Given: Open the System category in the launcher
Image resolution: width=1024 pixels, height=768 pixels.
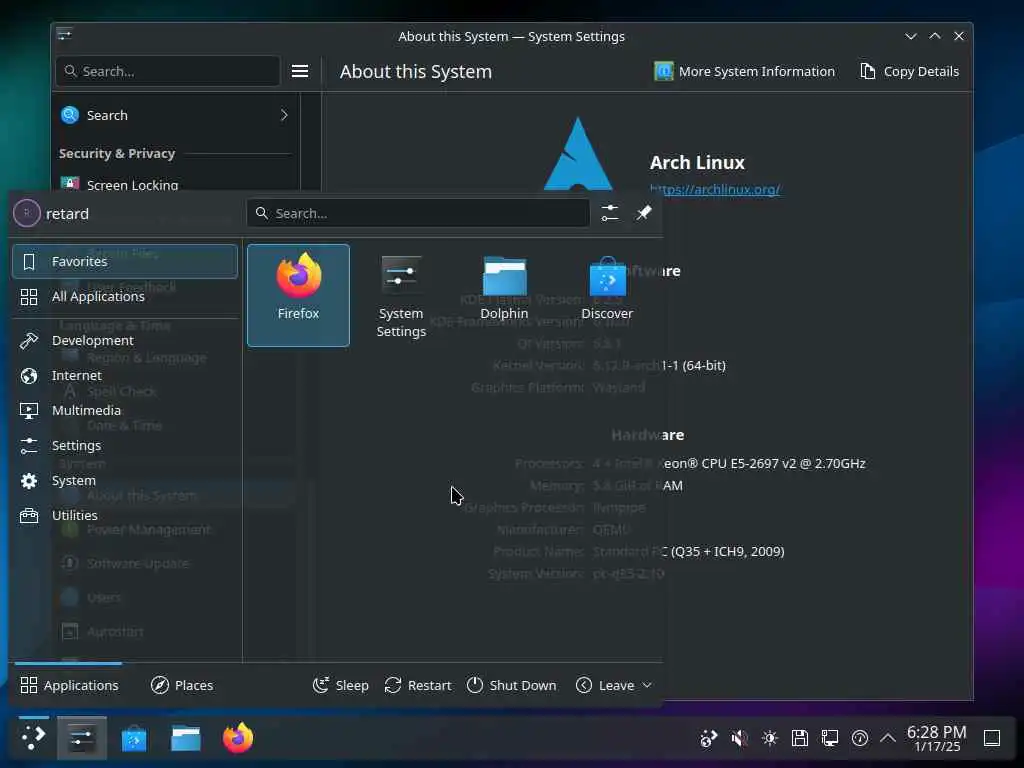Looking at the screenshot, I should [125, 481].
